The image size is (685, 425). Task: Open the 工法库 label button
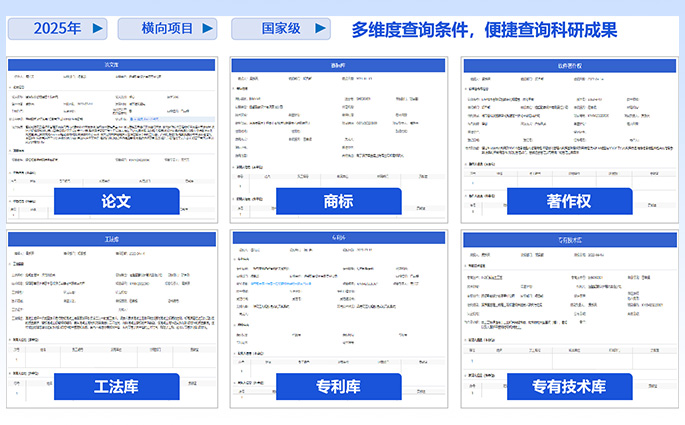pos(116,387)
